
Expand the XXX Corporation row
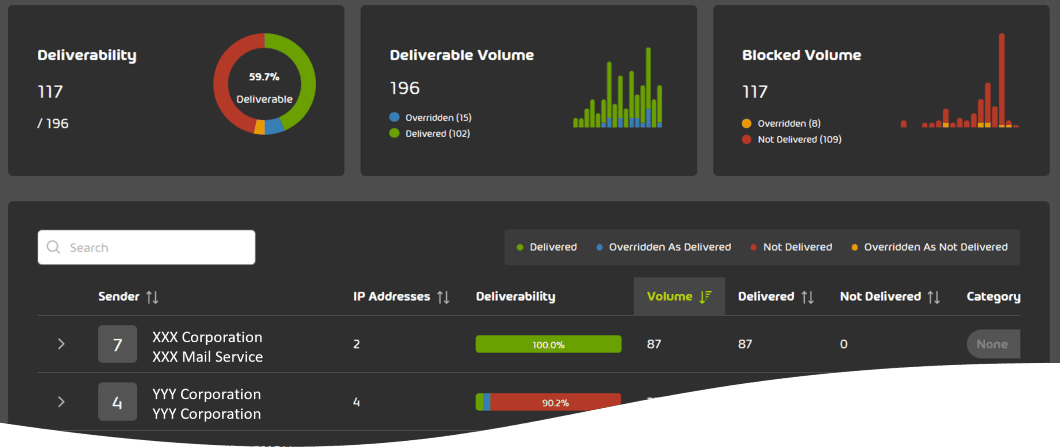(x=61, y=344)
